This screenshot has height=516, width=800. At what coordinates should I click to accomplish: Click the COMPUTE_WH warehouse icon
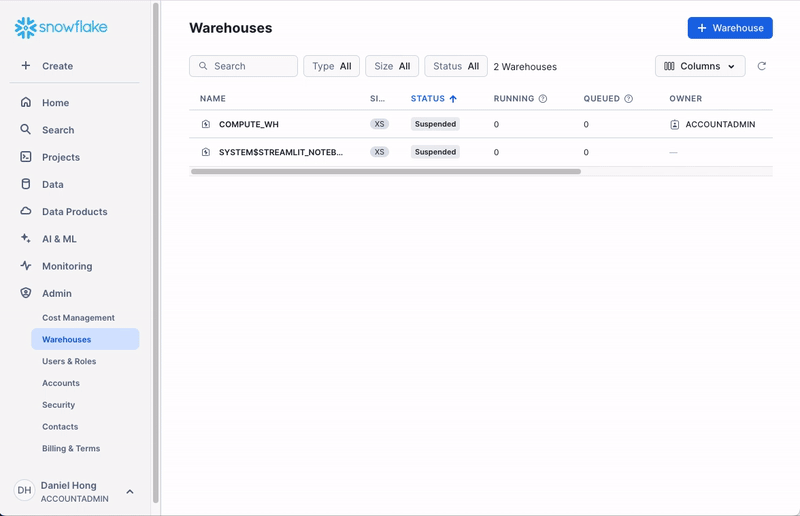tap(206, 124)
